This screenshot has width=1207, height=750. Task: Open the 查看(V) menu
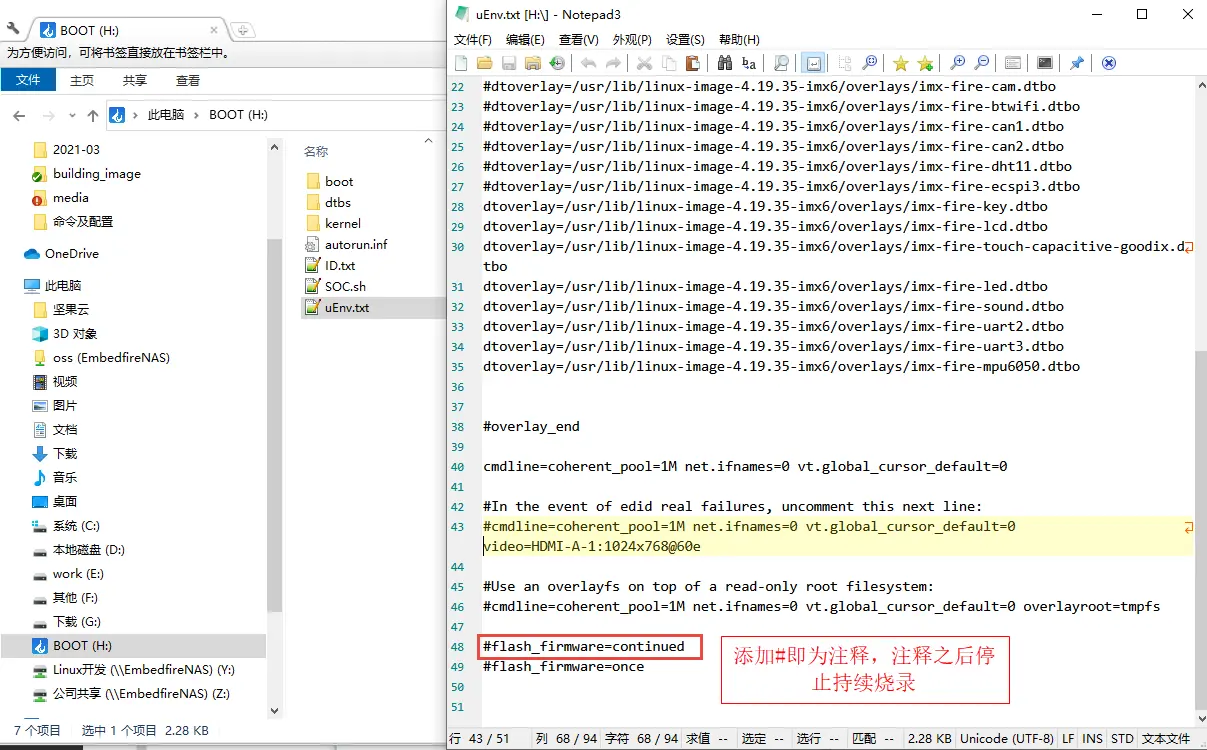click(x=578, y=40)
